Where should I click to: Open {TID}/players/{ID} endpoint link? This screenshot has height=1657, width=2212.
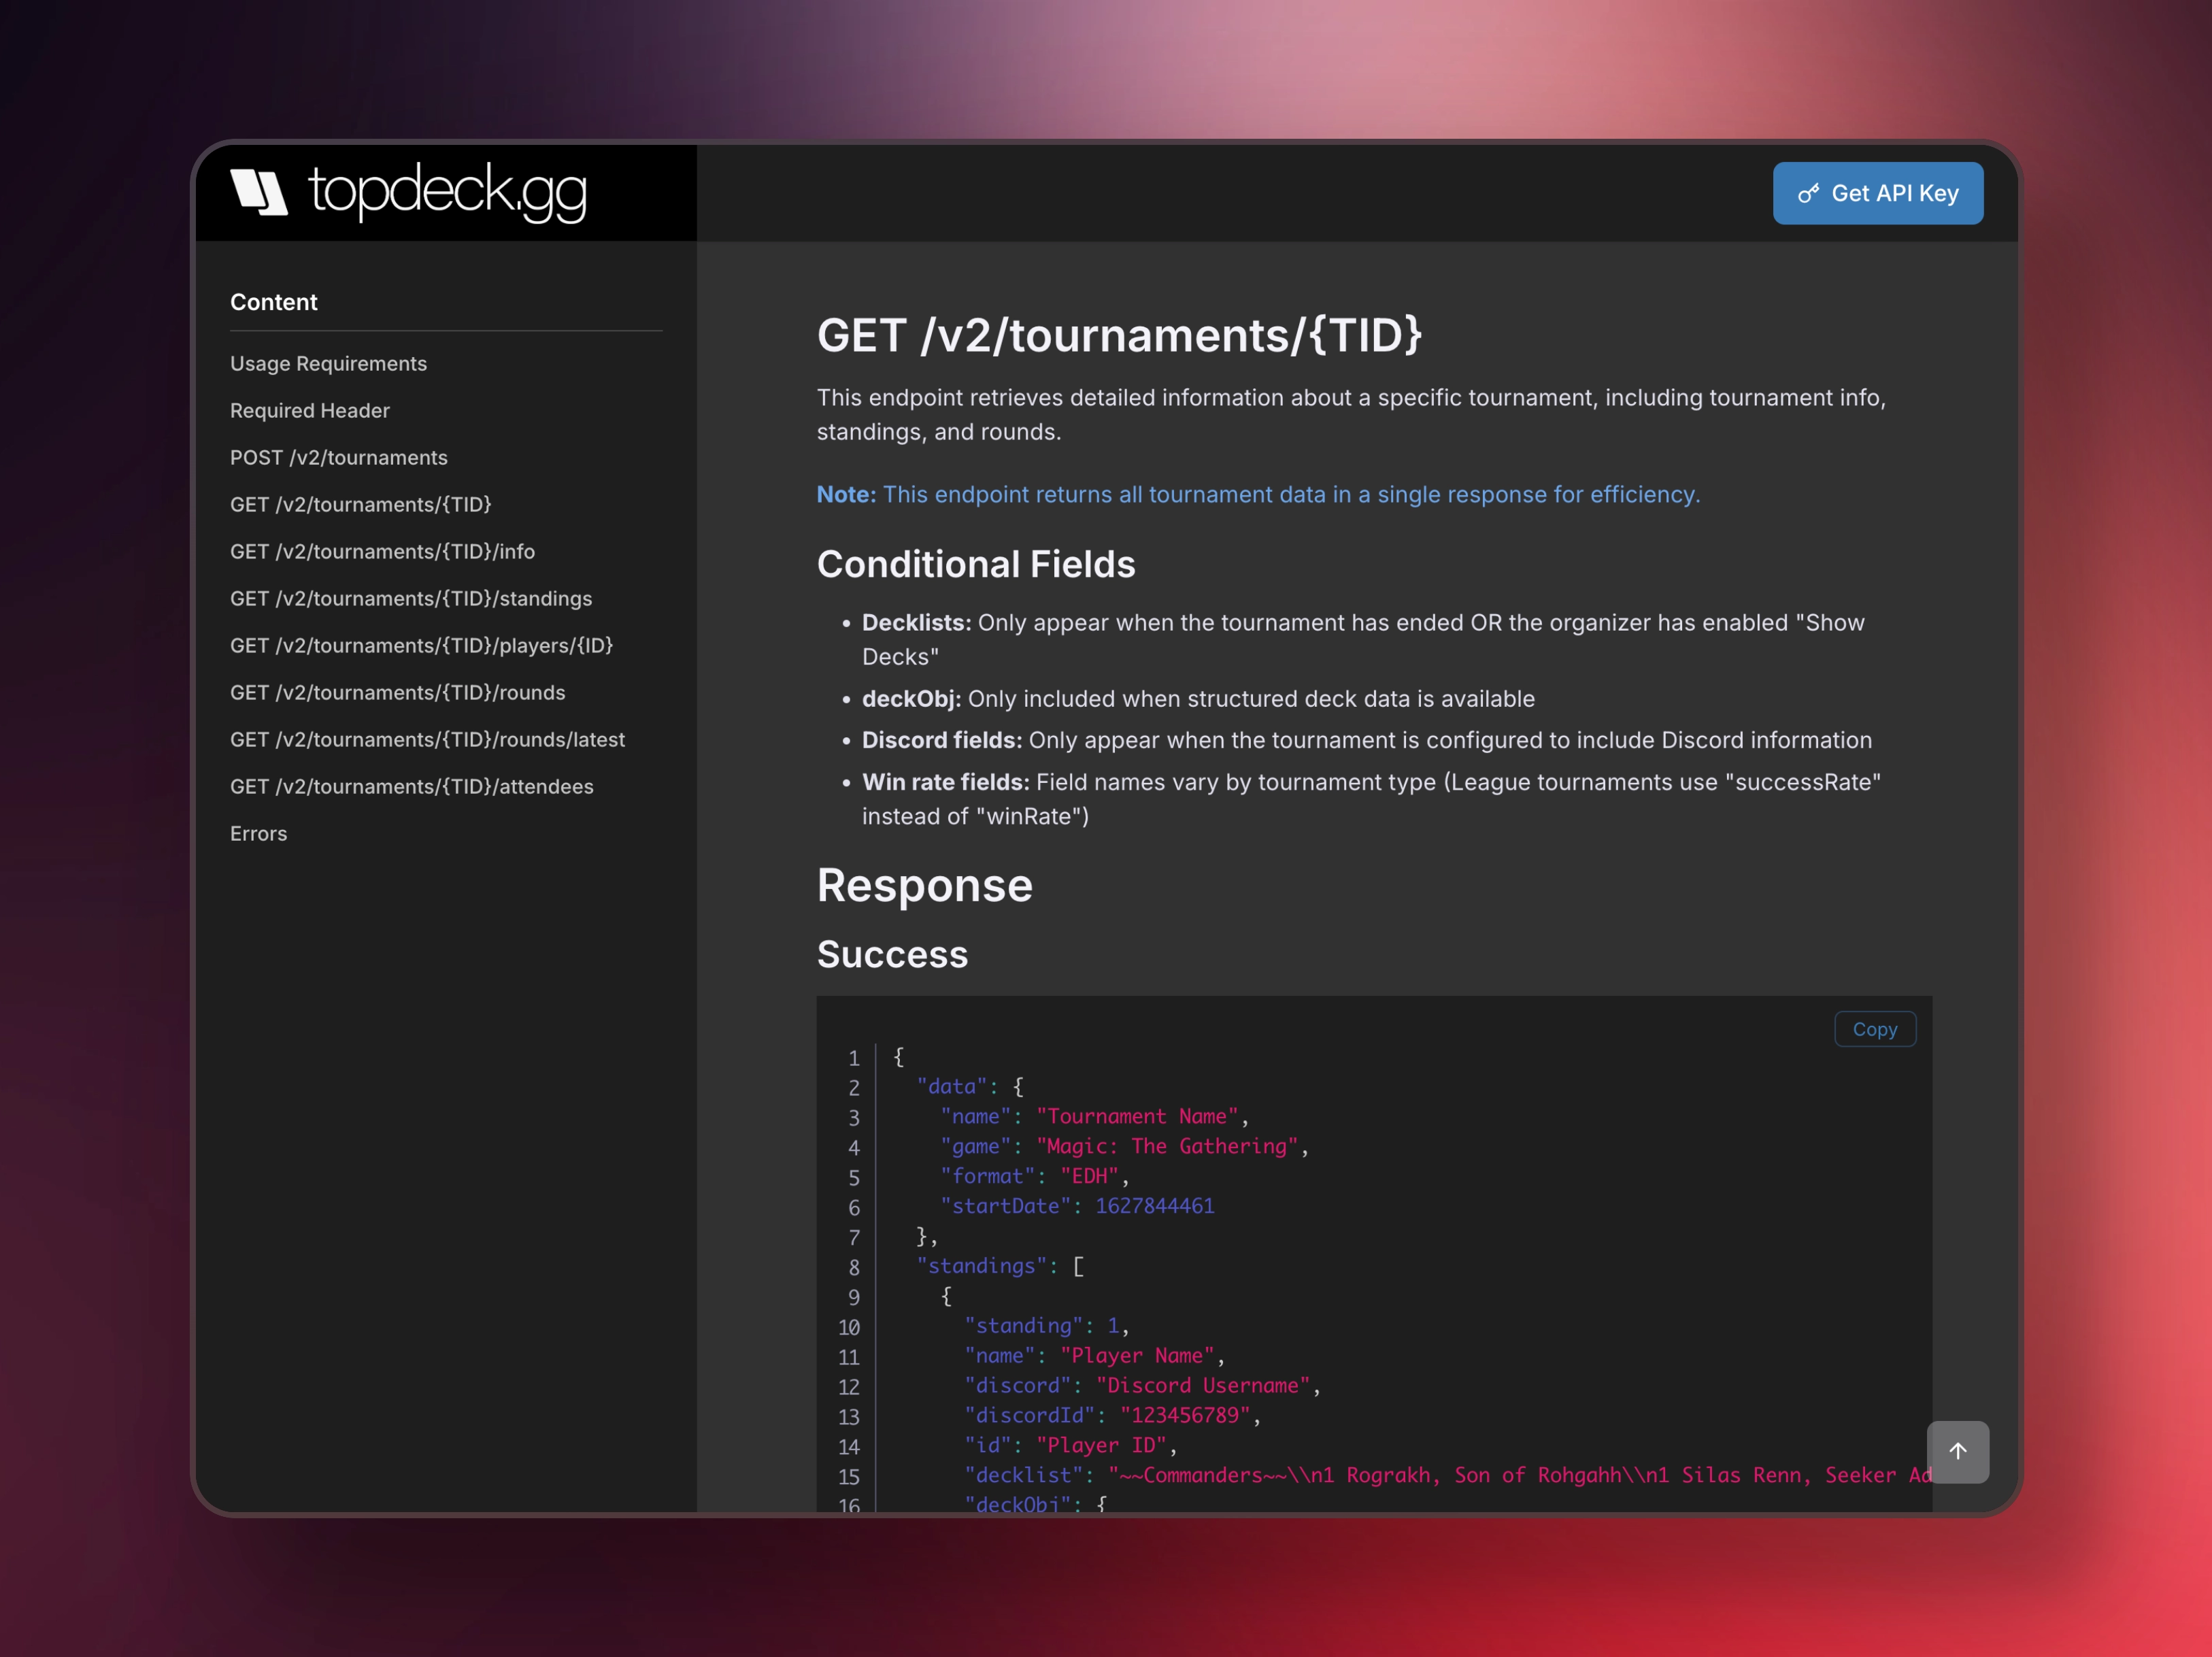[421, 646]
